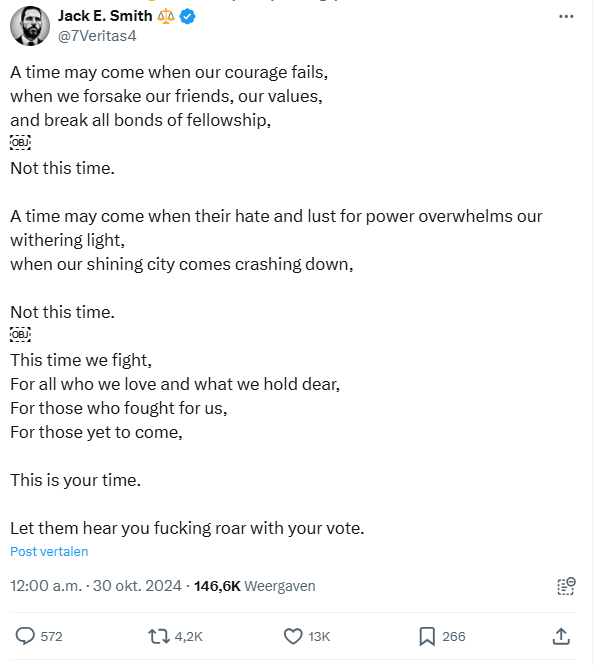This screenshot has height=666, width=600.
Task: Click the blue verified checkmark badge
Action: pos(187,17)
